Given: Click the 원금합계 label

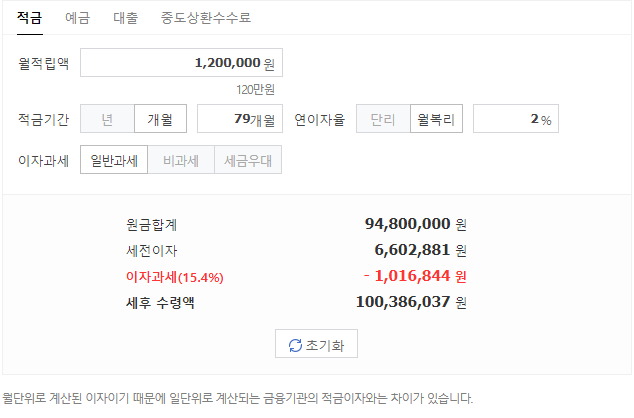Looking at the screenshot, I should click(x=152, y=225).
